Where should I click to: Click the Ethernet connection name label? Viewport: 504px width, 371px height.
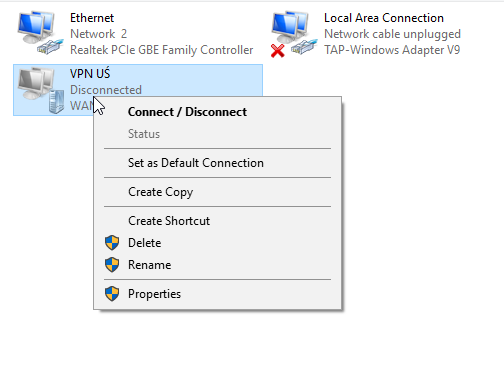coord(92,18)
